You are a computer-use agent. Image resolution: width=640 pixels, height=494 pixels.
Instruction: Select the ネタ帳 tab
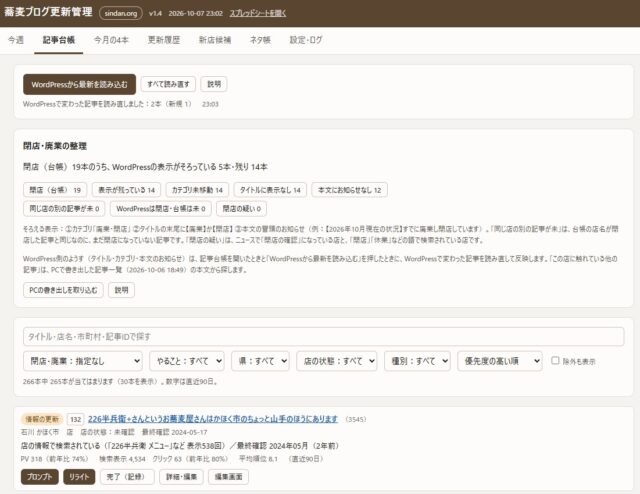(x=260, y=40)
